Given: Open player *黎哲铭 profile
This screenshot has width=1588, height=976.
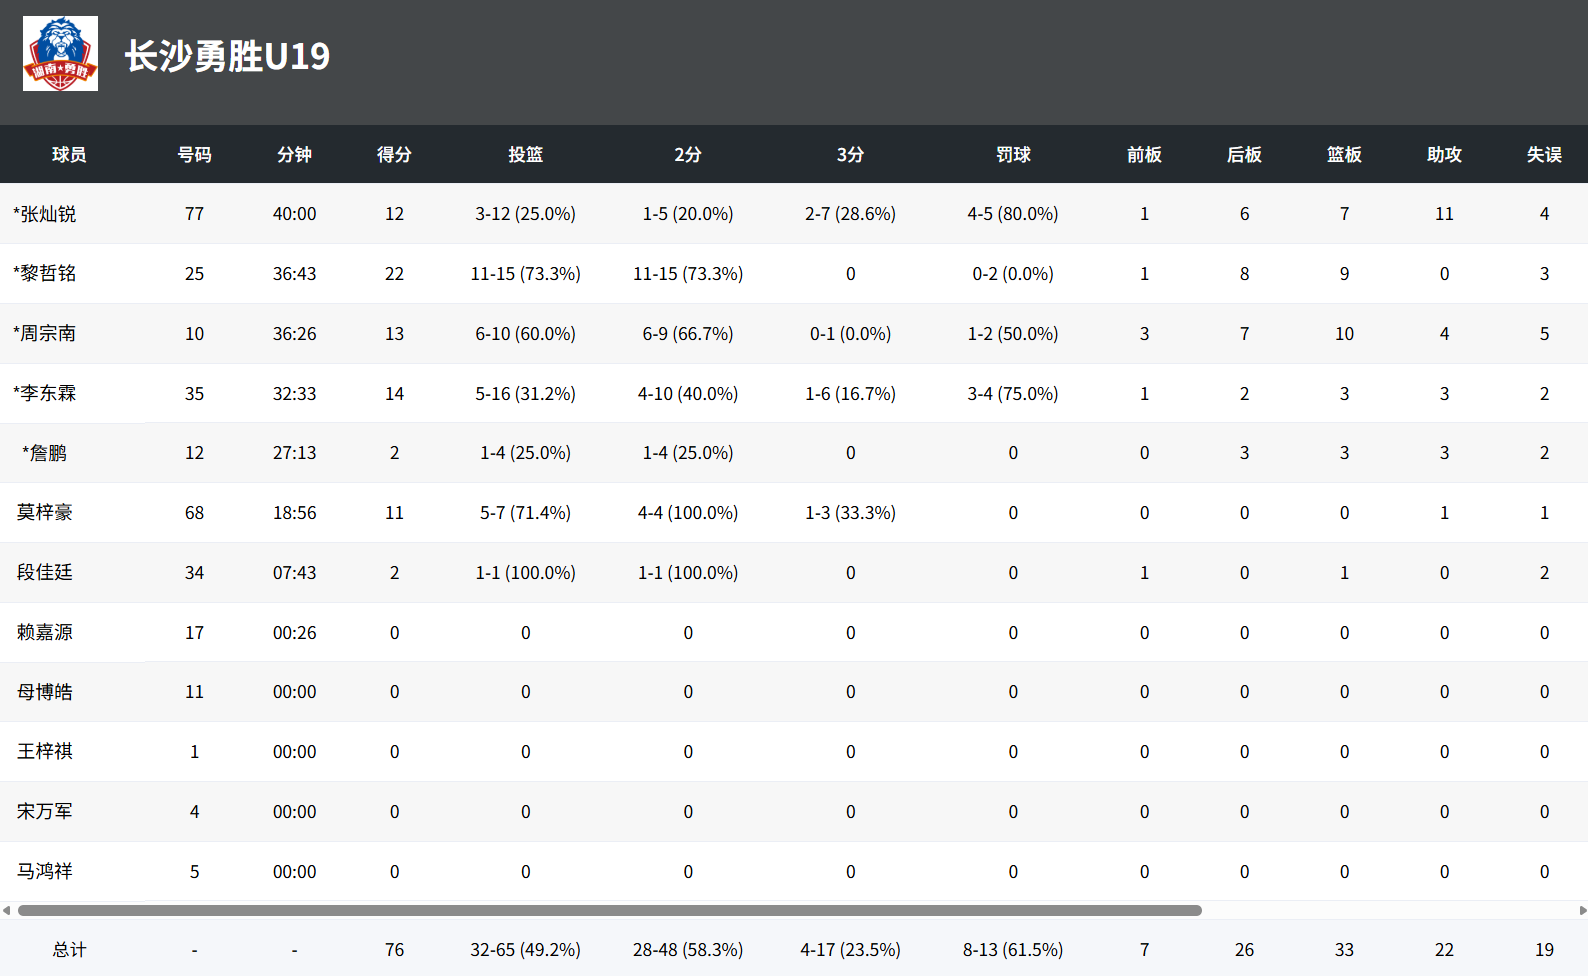Looking at the screenshot, I should (44, 273).
